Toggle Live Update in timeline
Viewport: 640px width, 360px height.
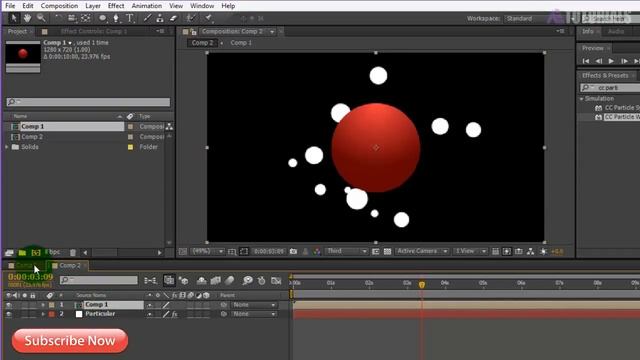coord(169,280)
